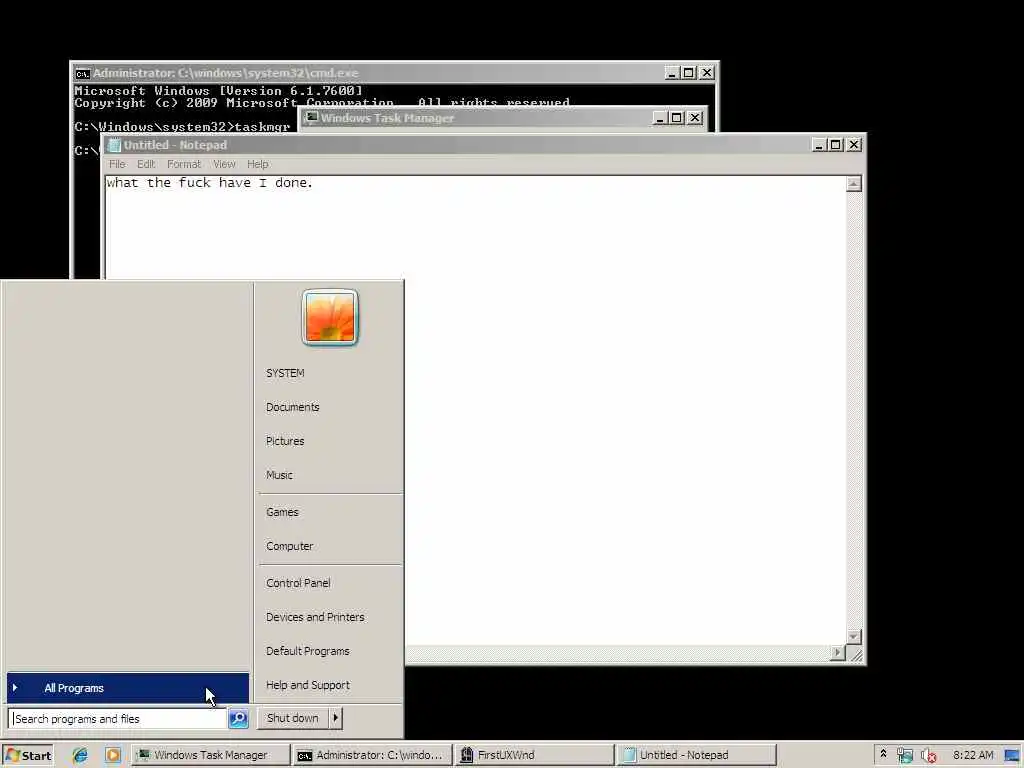Open Documents from Start menu
Image resolution: width=1024 pixels, height=768 pixels.
(293, 407)
